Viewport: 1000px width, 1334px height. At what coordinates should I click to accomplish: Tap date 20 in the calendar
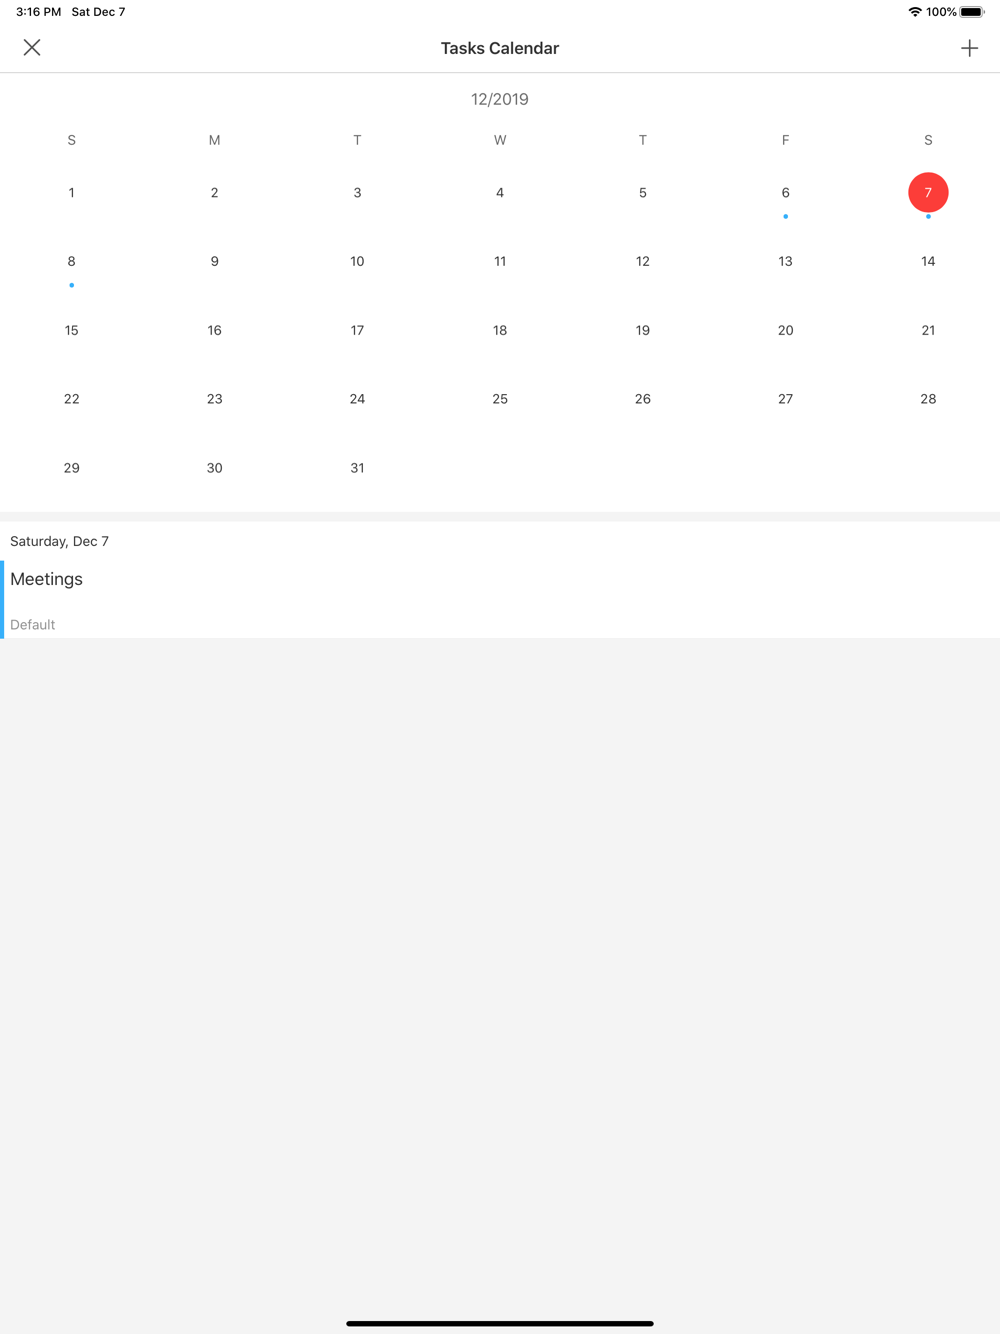786,330
